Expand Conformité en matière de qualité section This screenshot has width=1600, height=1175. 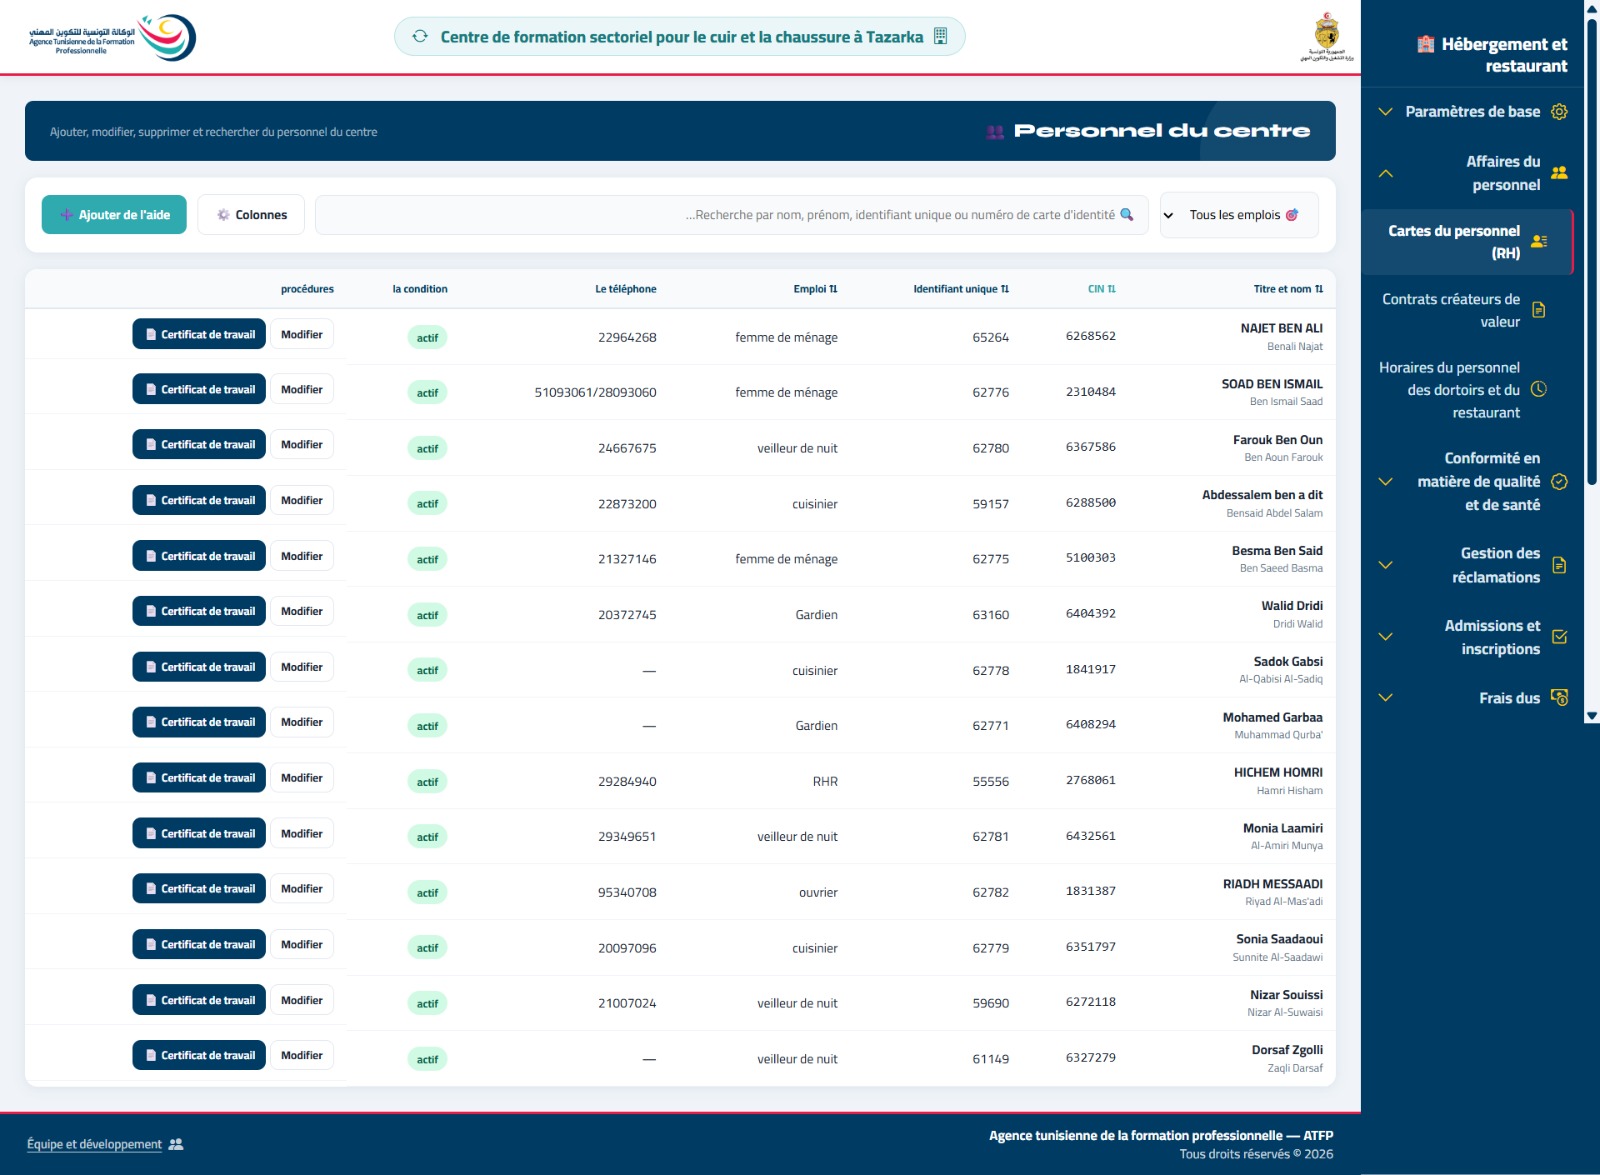1385,481
